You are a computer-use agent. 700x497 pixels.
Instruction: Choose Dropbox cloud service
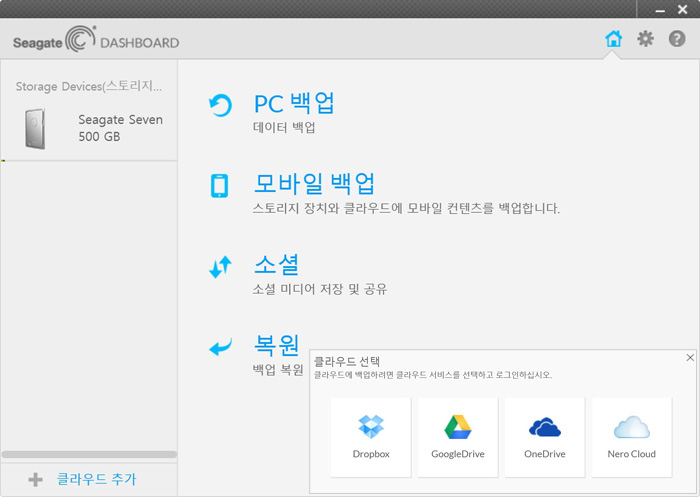click(x=371, y=437)
